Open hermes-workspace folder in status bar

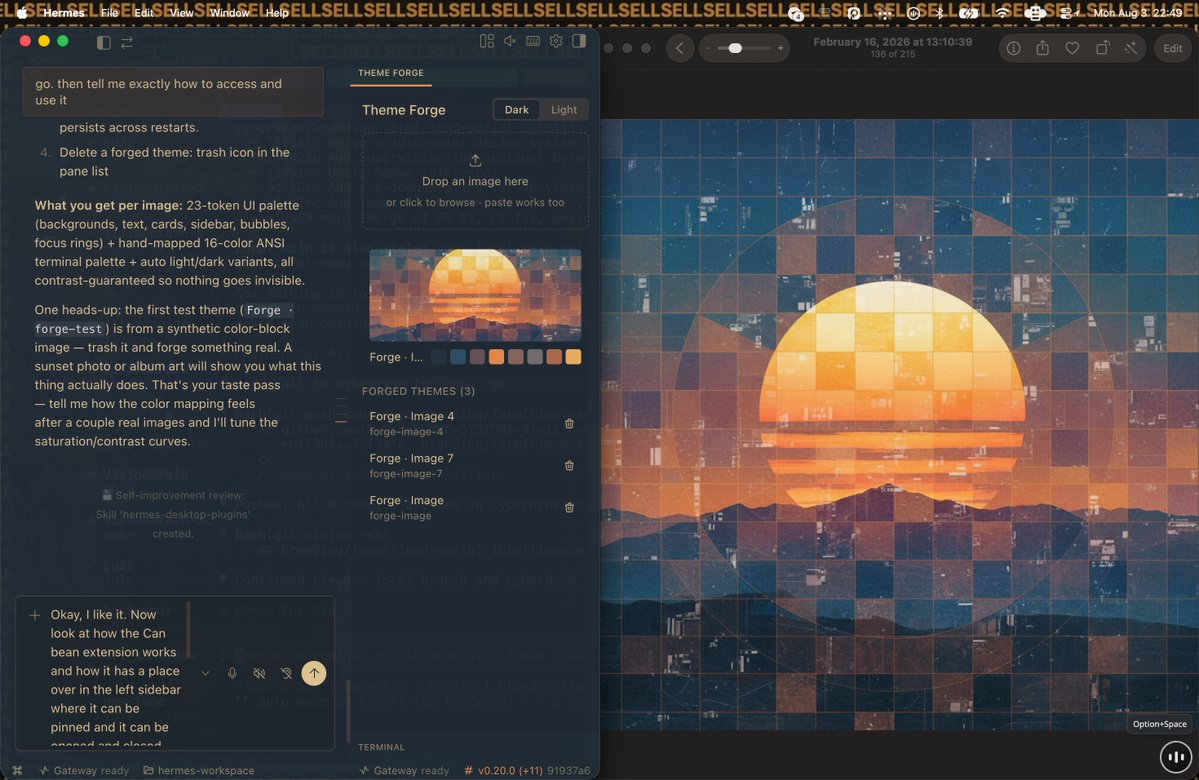tap(199, 770)
